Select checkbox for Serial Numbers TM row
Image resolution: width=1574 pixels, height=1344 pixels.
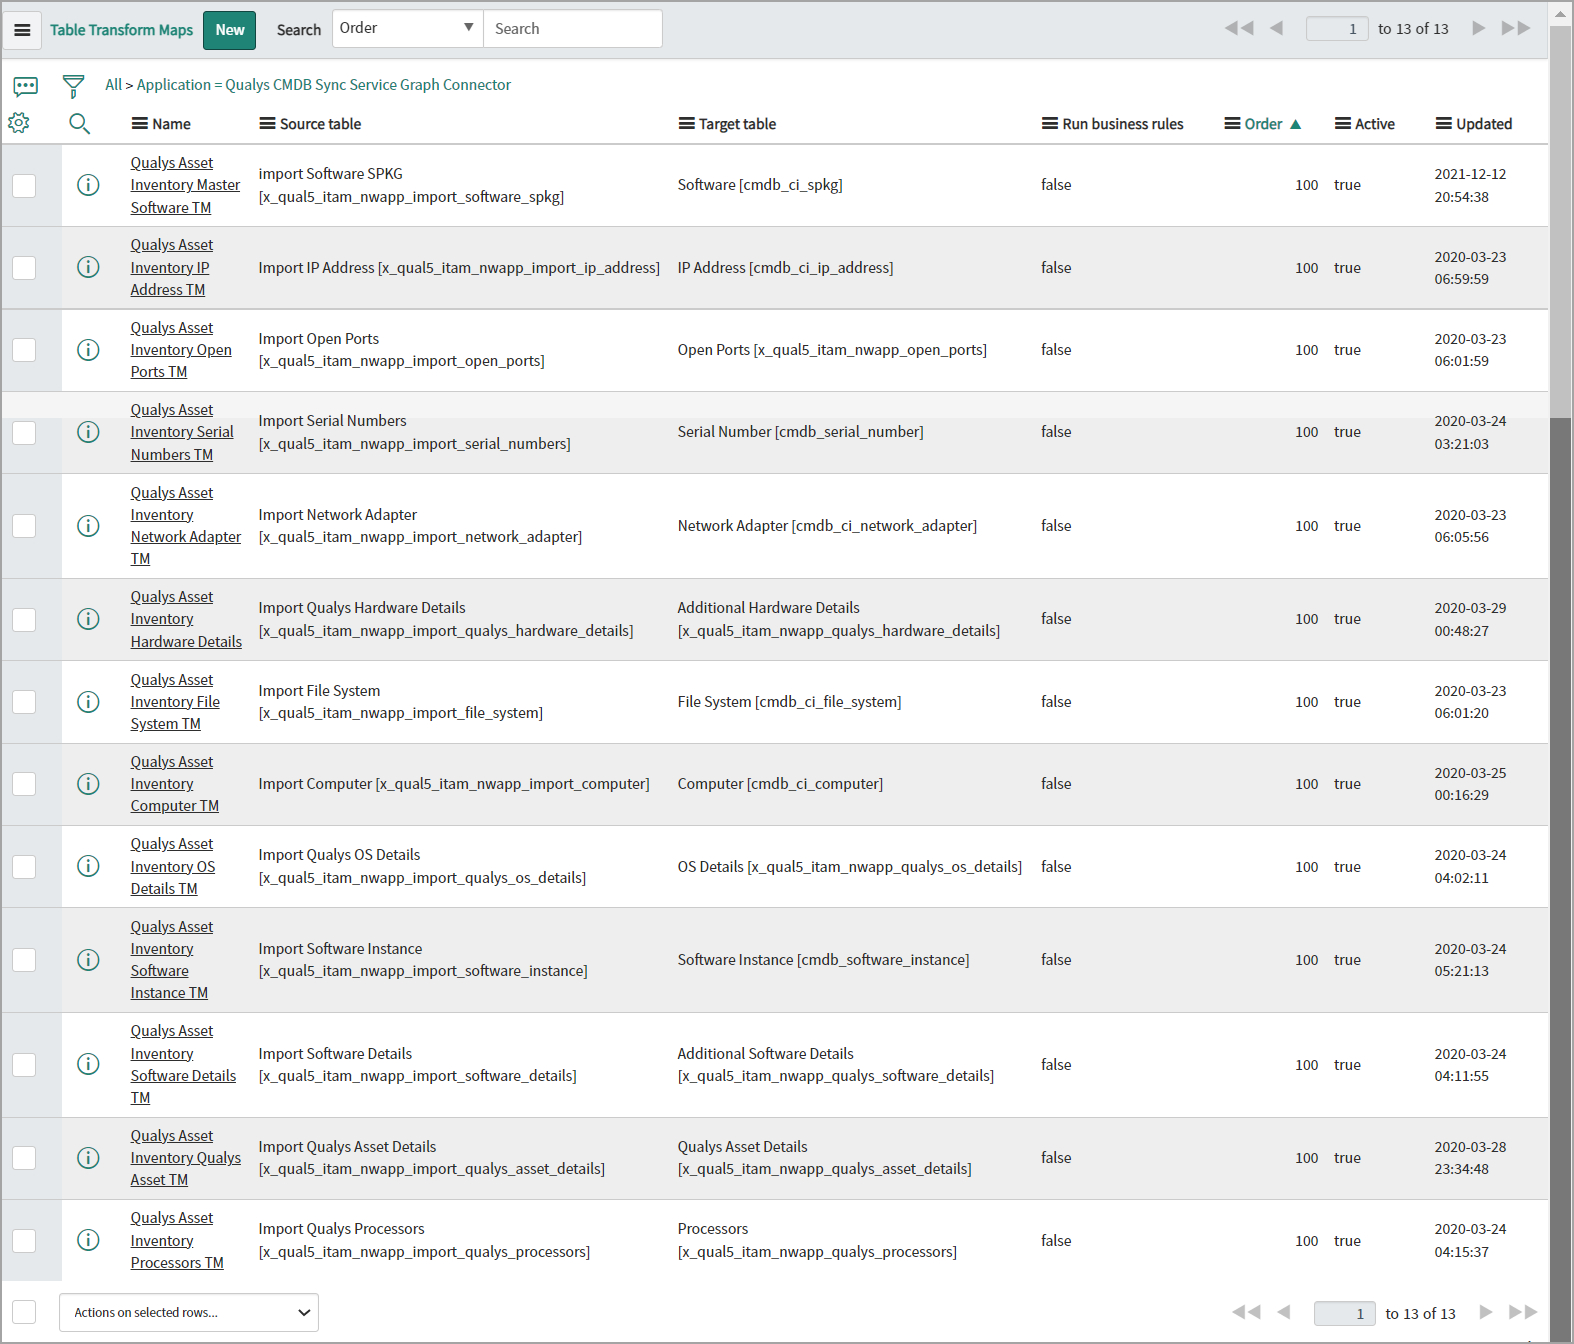[x=24, y=432]
